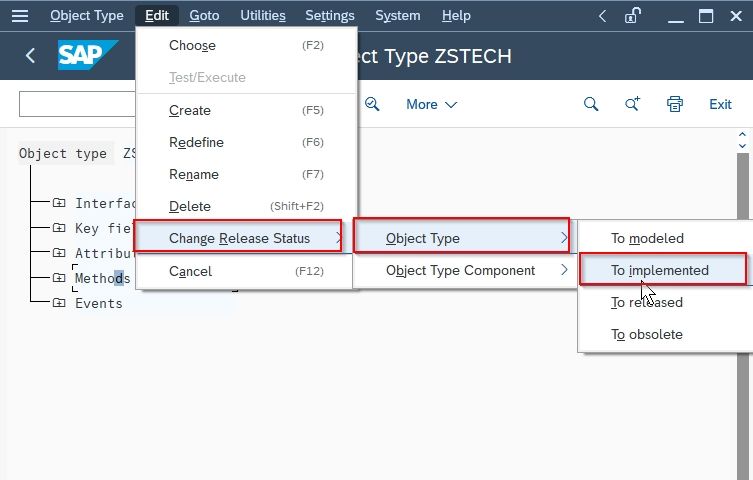This screenshot has height=480, width=753.
Task: Open the Utilities menu
Action: tap(263, 16)
